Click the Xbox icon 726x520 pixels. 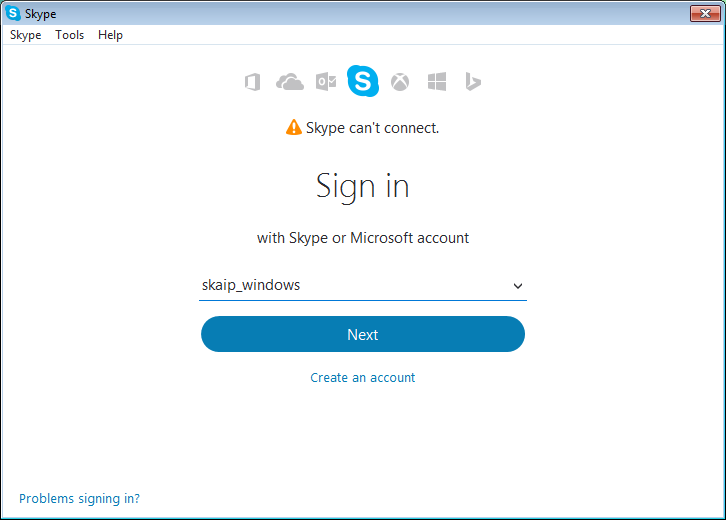tap(400, 82)
